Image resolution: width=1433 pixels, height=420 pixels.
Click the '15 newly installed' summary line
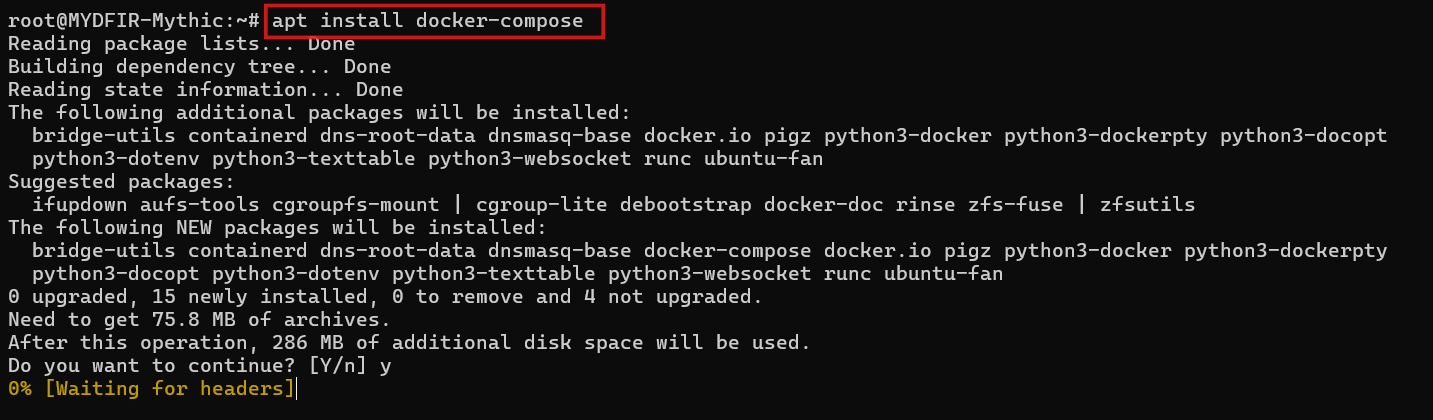coord(385,297)
